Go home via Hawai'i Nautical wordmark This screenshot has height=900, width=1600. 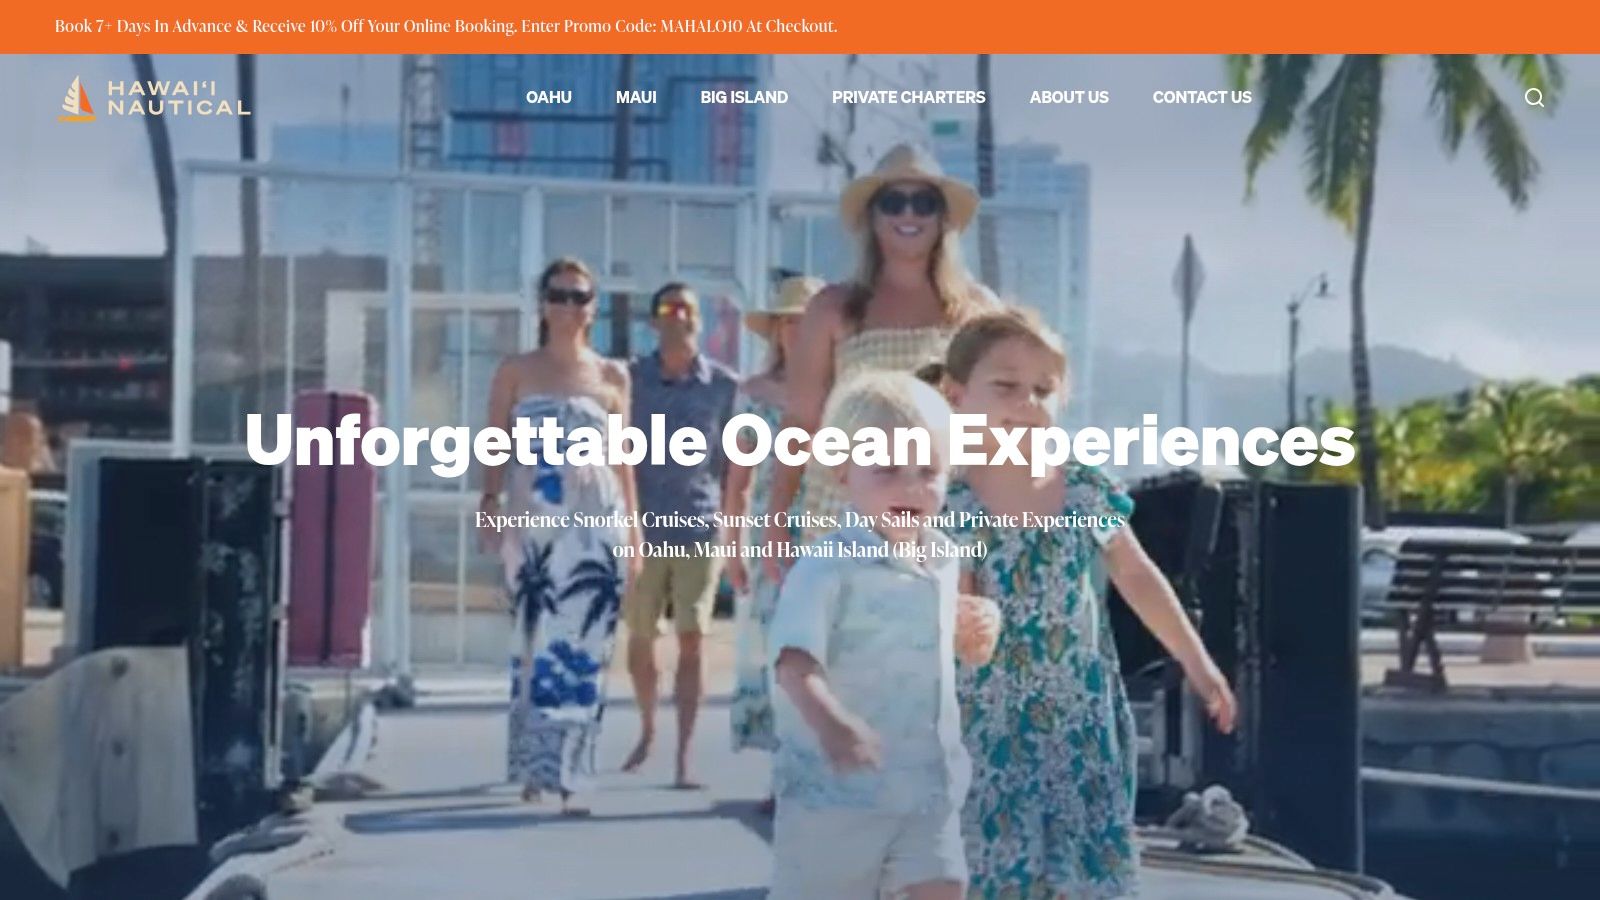coord(178,98)
